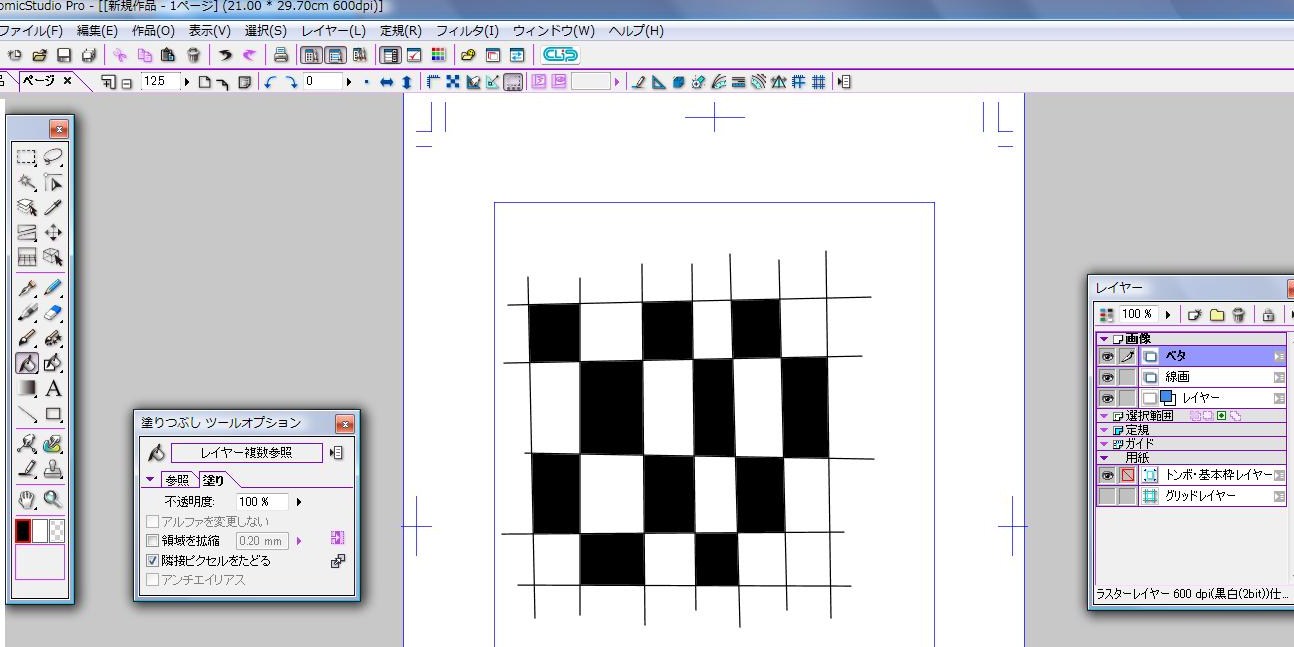The image size is (1294, 647).
Task: Expand the 定規 layer group
Action: (x=1104, y=430)
